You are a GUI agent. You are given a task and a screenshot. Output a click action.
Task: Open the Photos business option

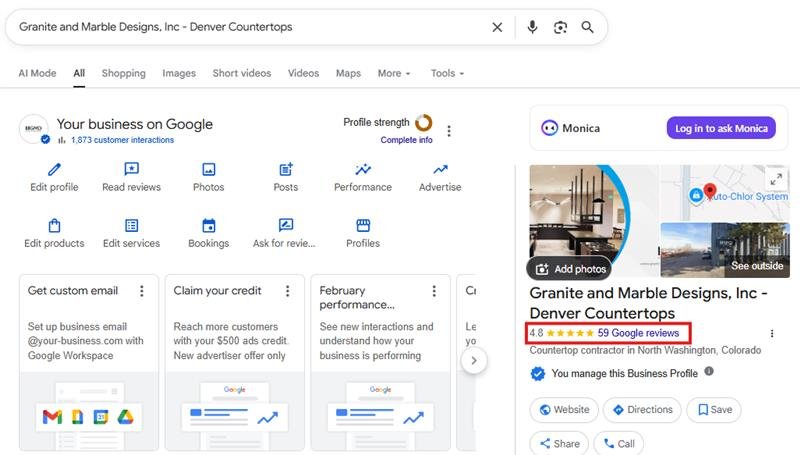click(x=208, y=170)
